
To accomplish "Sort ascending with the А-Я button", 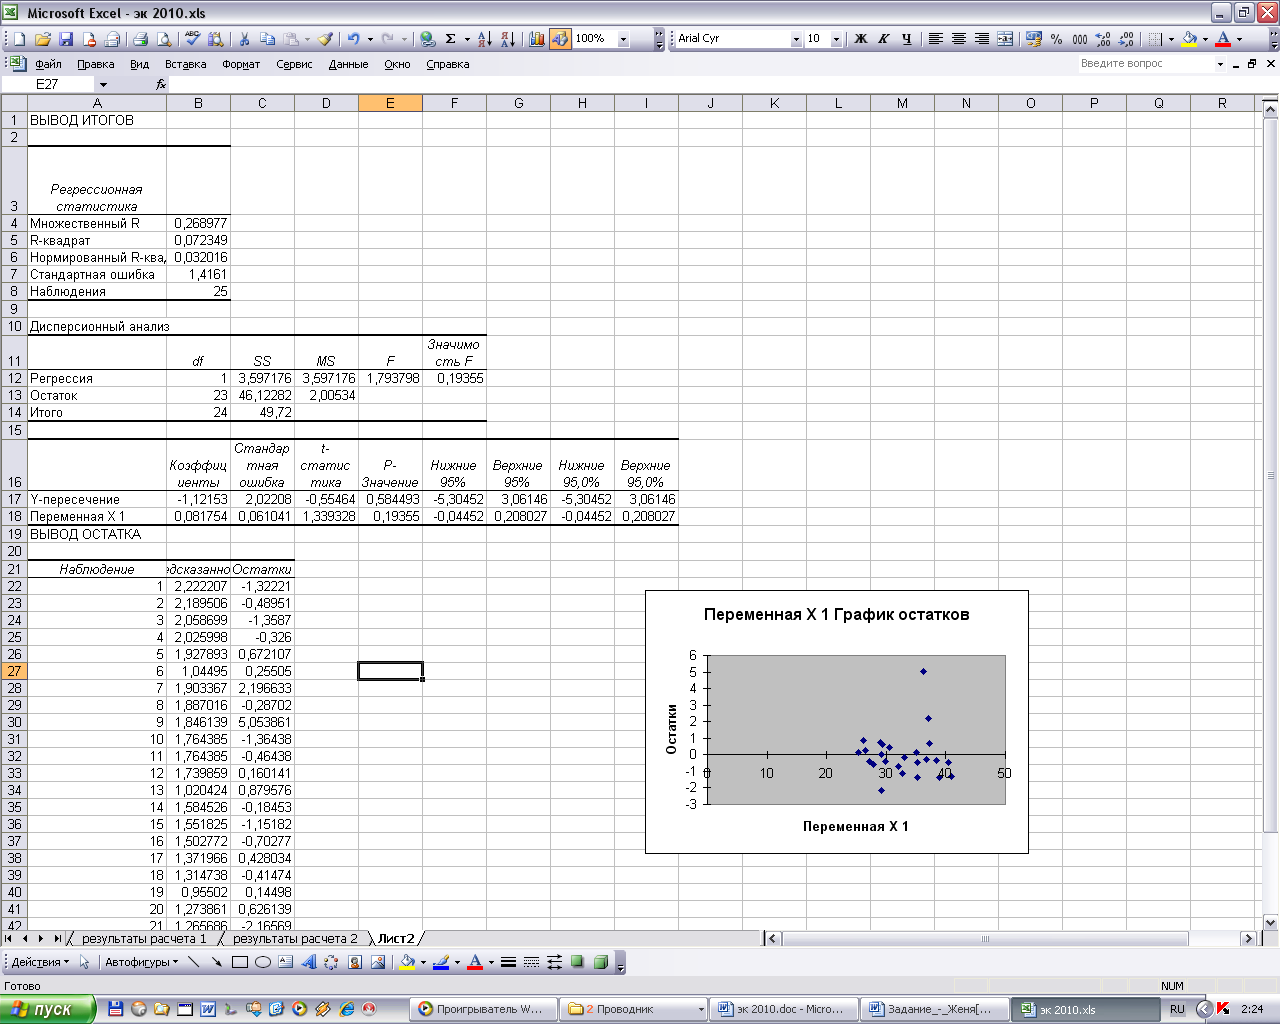I will [484, 39].
